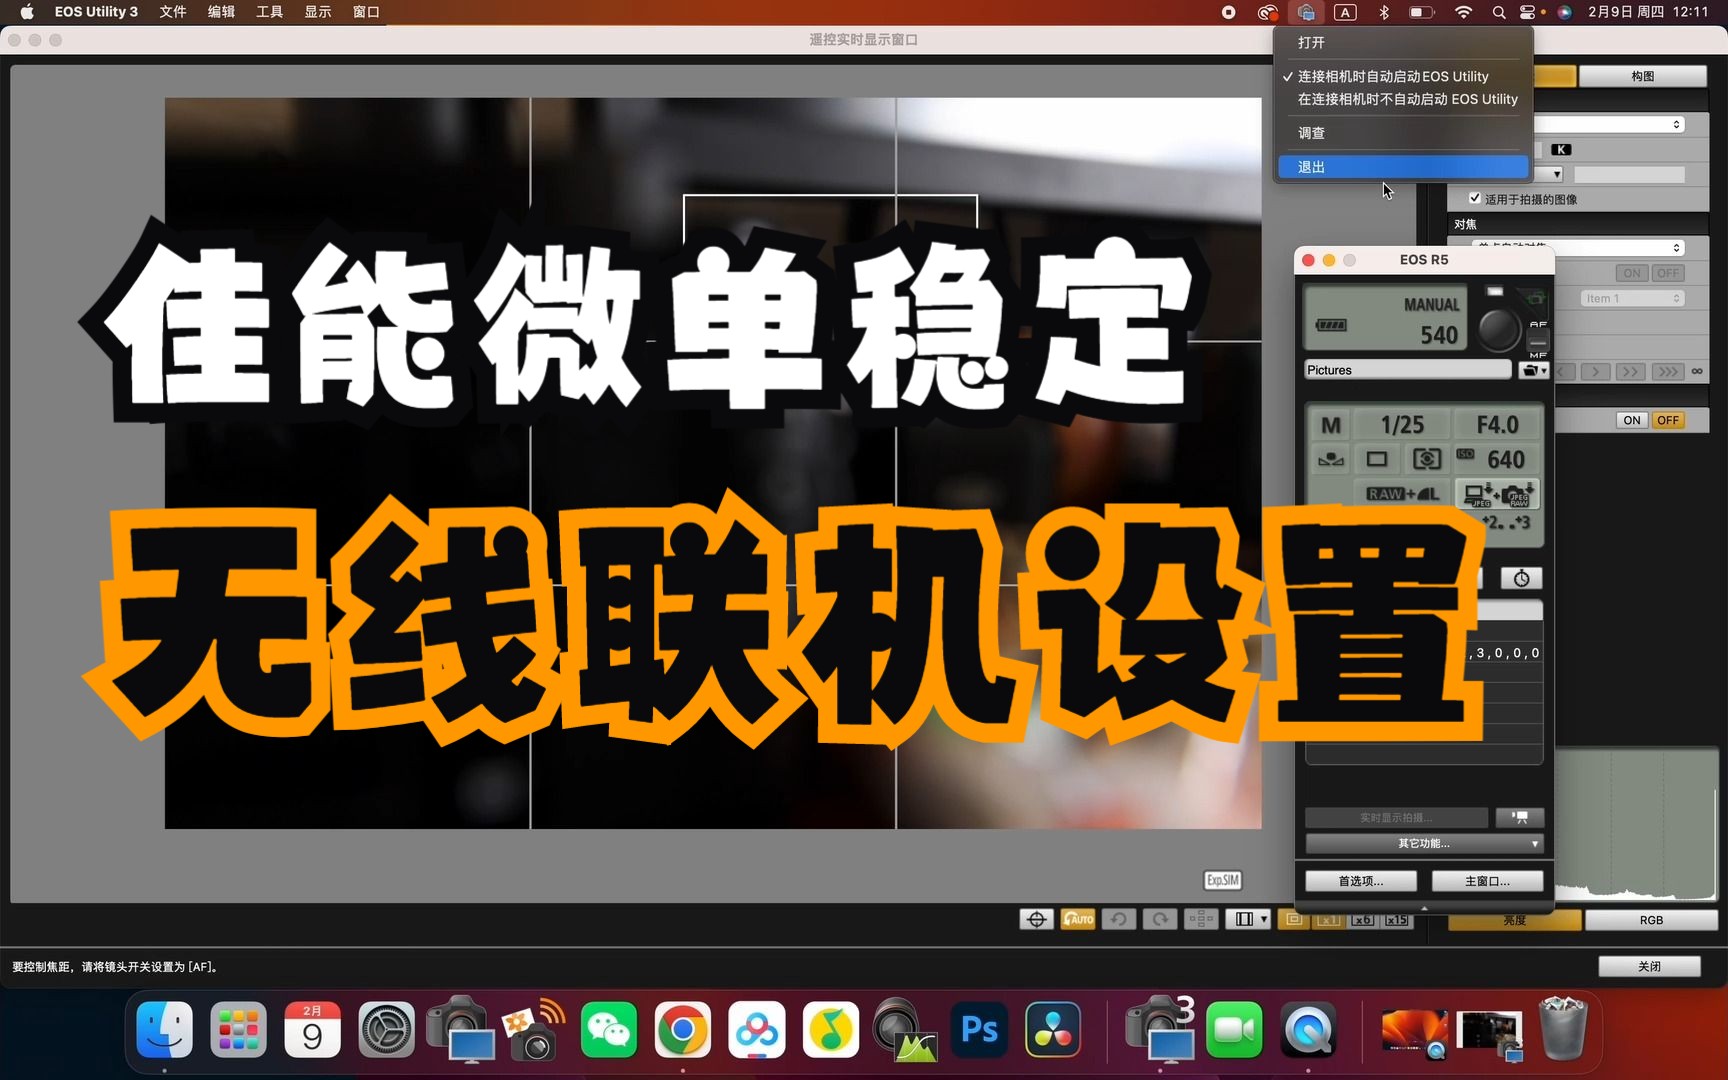This screenshot has width=1728, height=1080.
Task: Open the Item 1 dropdown
Action: pos(1631,297)
